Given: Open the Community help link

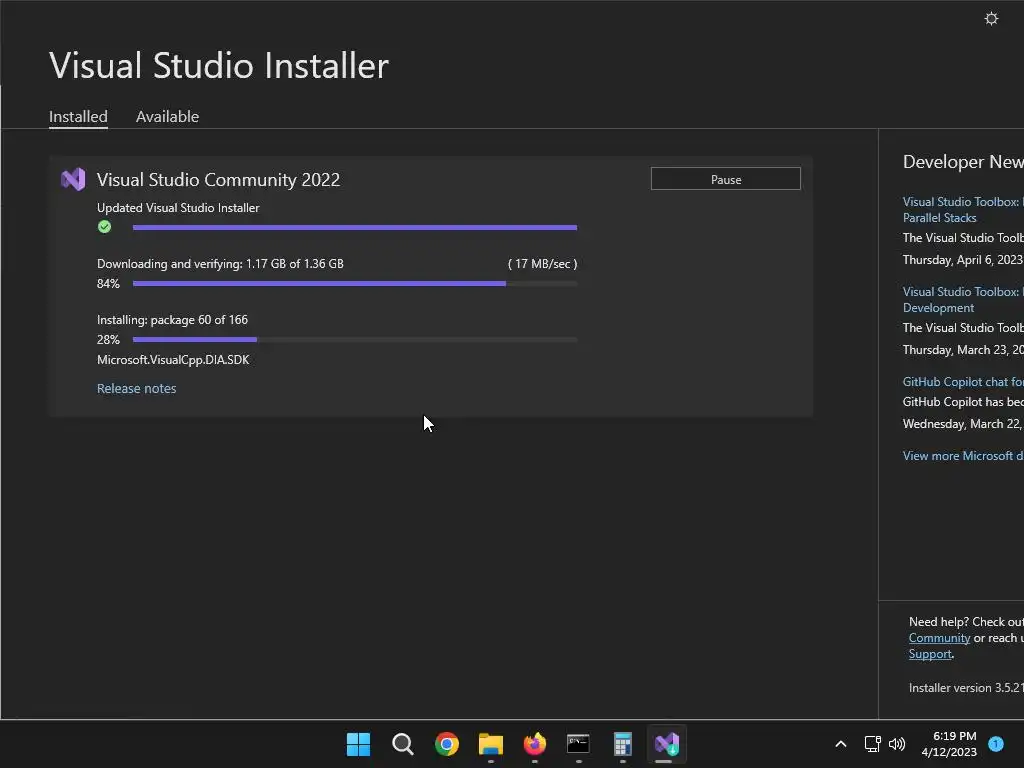Looking at the screenshot, I should pyautogui.click(x=939, y=638).
